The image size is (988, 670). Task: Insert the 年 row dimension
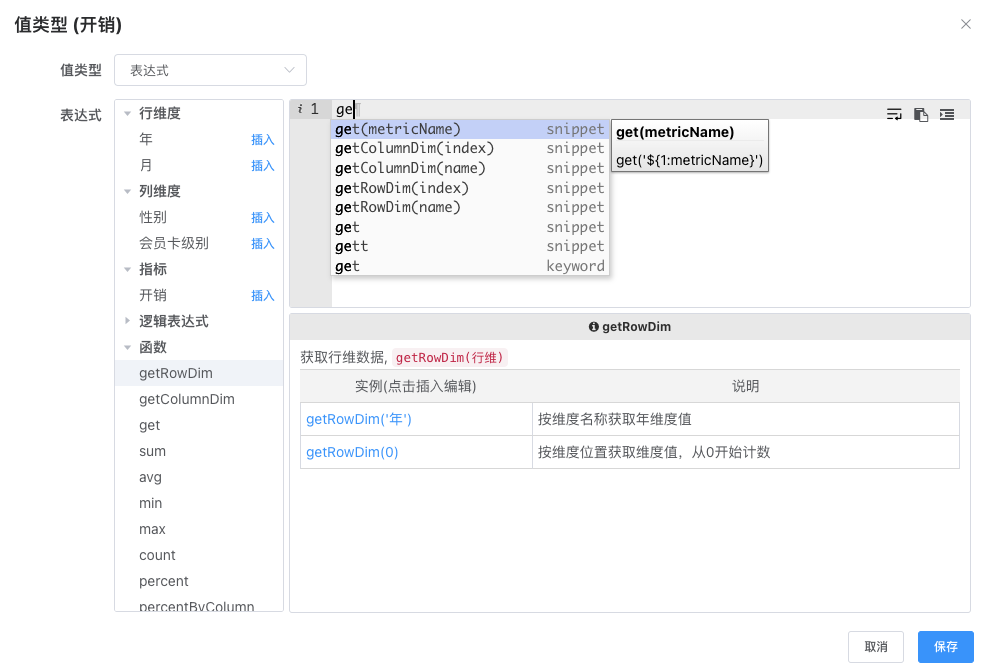(262, 140)
